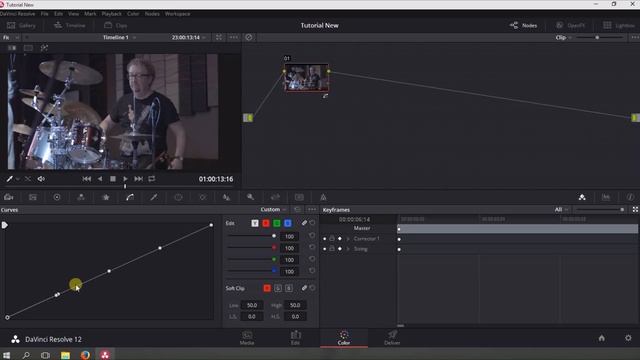The width and height of the screenshot is (640, 360).
Task: Open the Blur palette icon
Action: (226, 197)
